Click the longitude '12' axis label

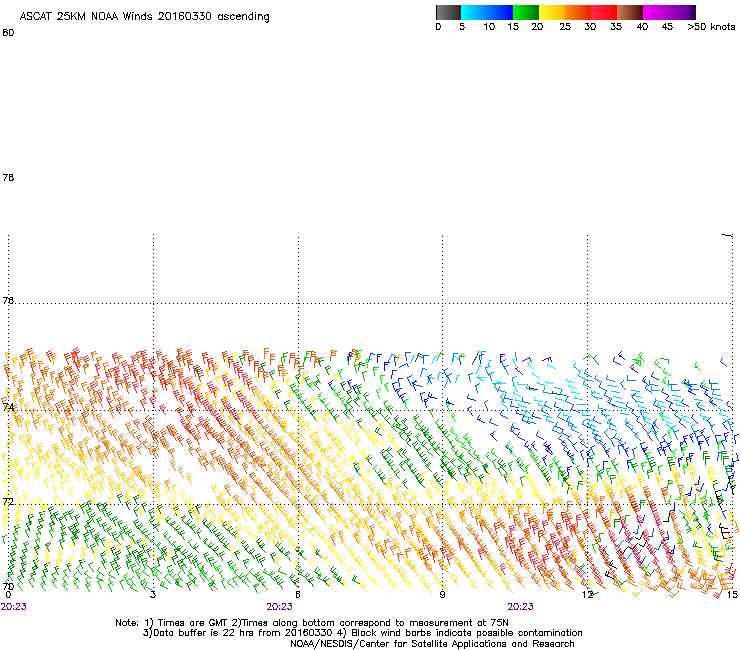tap(588, 595)
